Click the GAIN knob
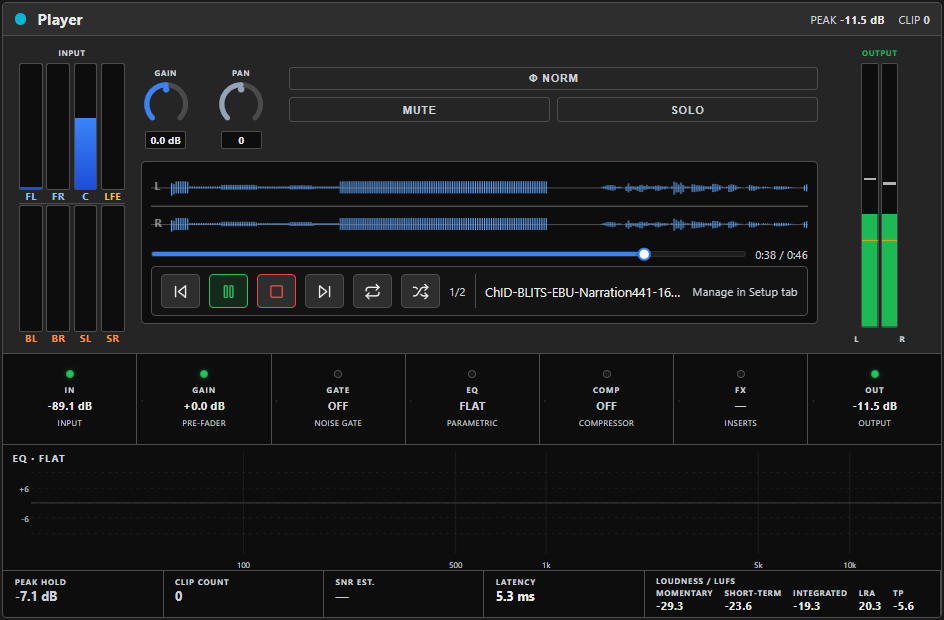This screenshot has height=620, width=944. click(166, 104)
